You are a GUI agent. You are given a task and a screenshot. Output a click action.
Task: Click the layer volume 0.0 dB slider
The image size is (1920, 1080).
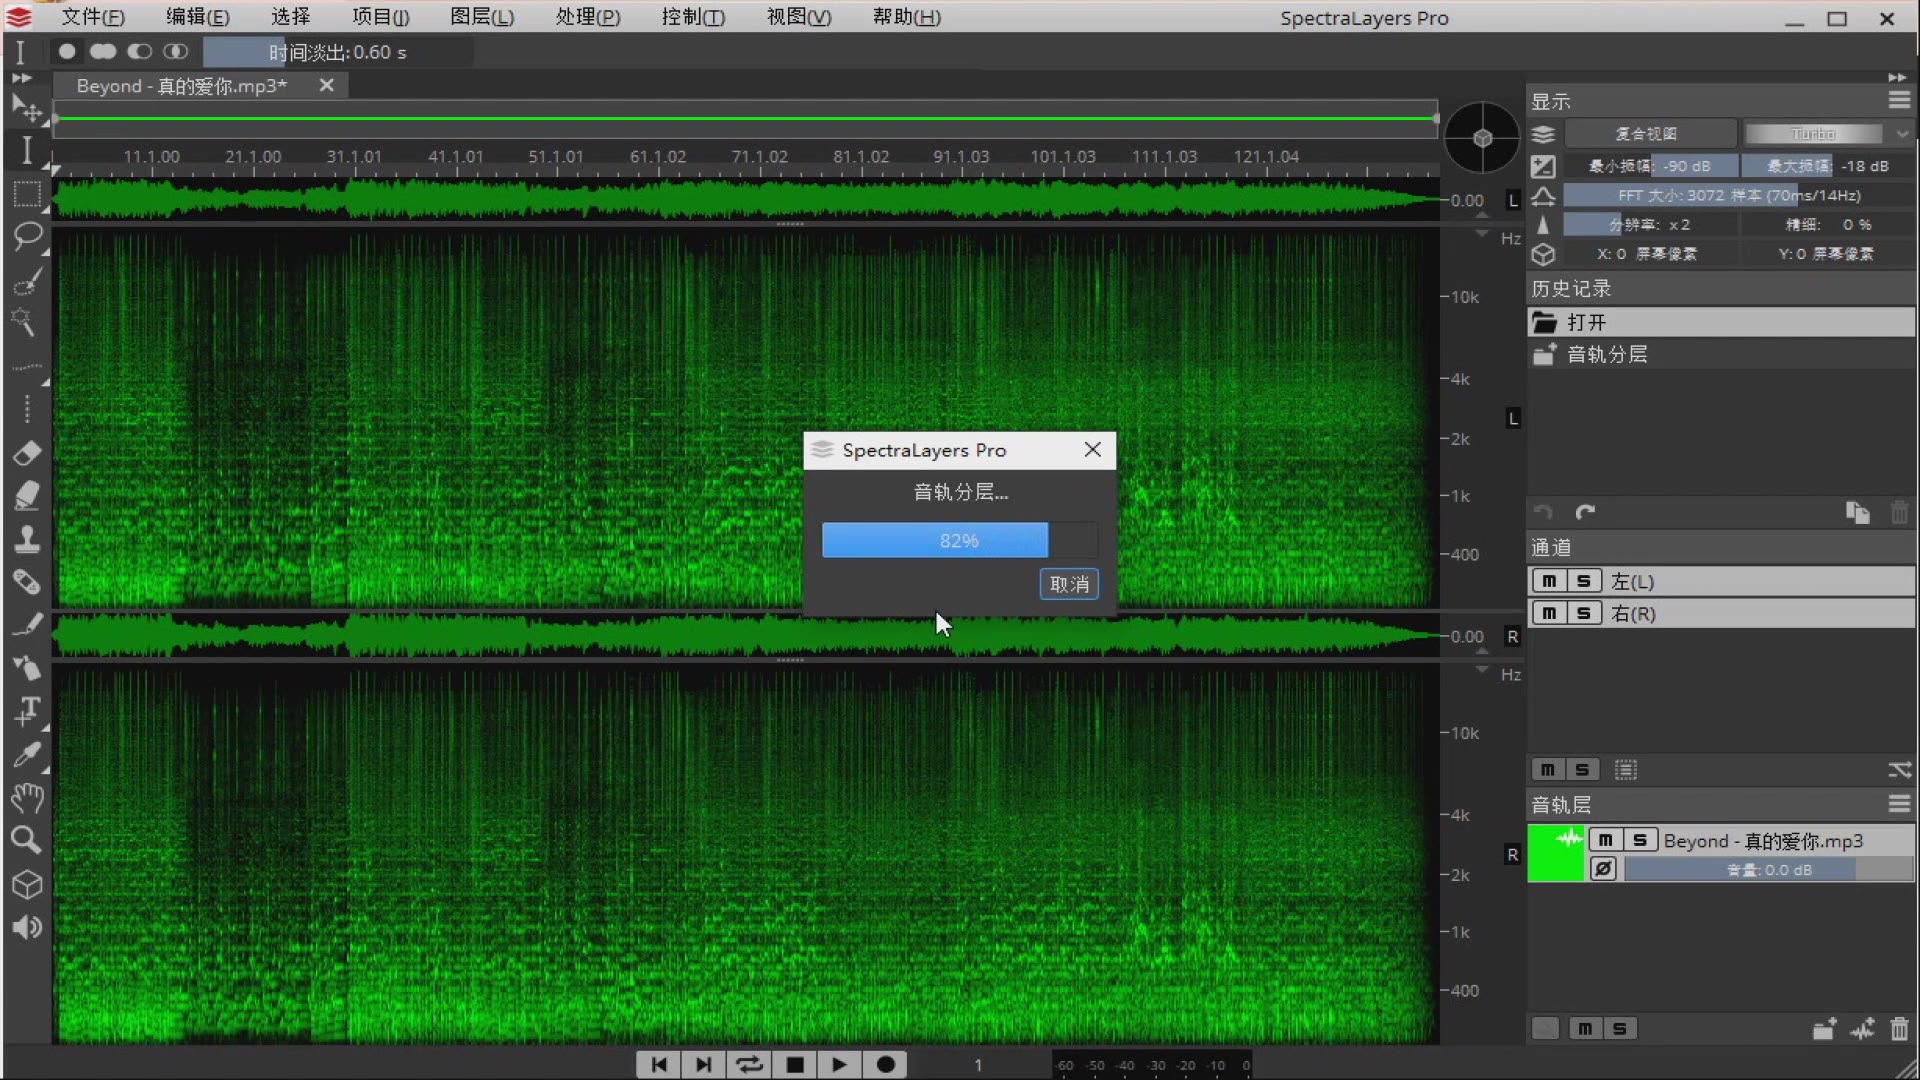[1768, 870]
